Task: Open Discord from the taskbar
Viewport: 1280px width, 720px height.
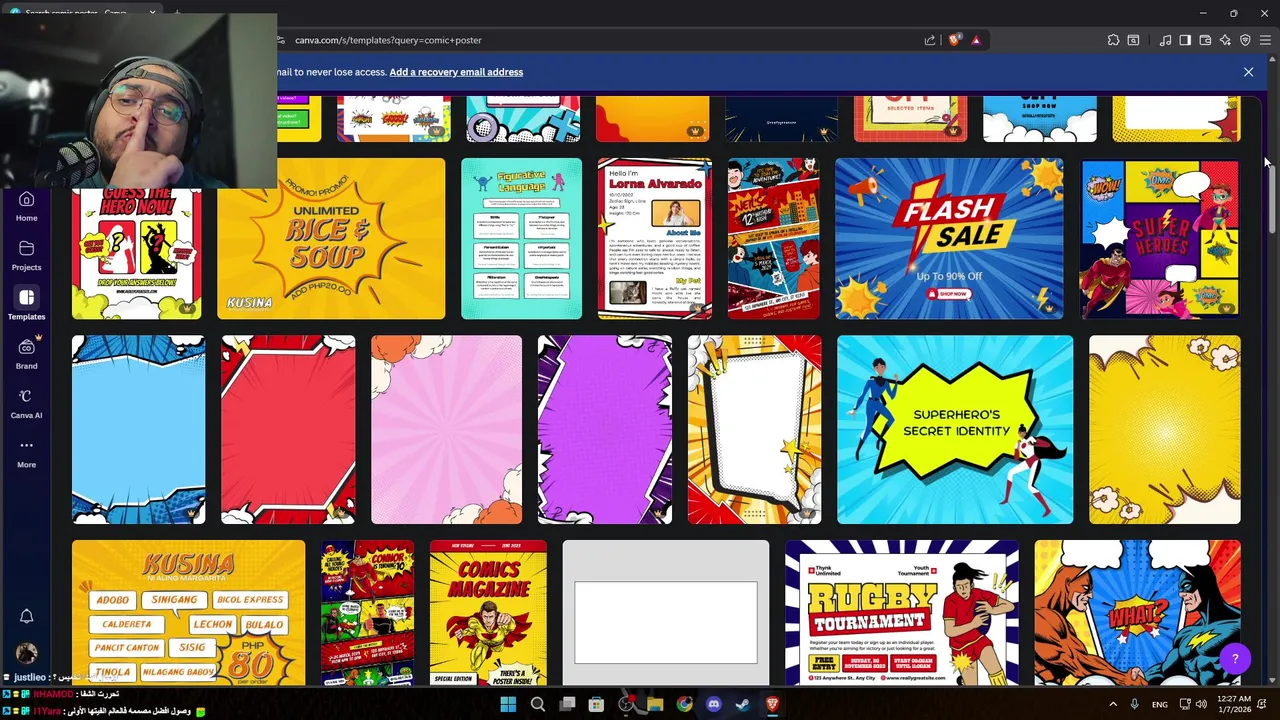Action: point(713,704)
